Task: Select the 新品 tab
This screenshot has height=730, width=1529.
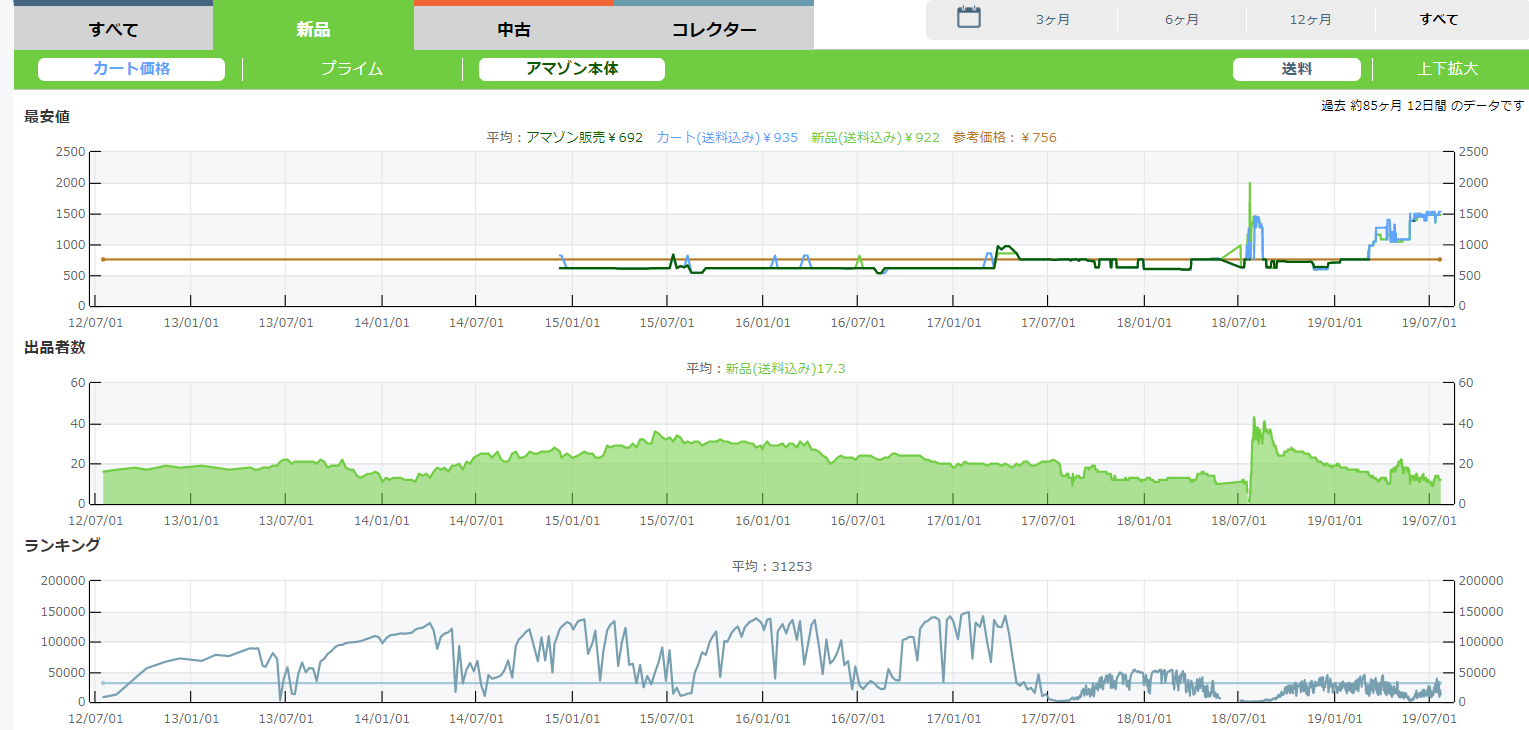Action: tap(313, 29)
